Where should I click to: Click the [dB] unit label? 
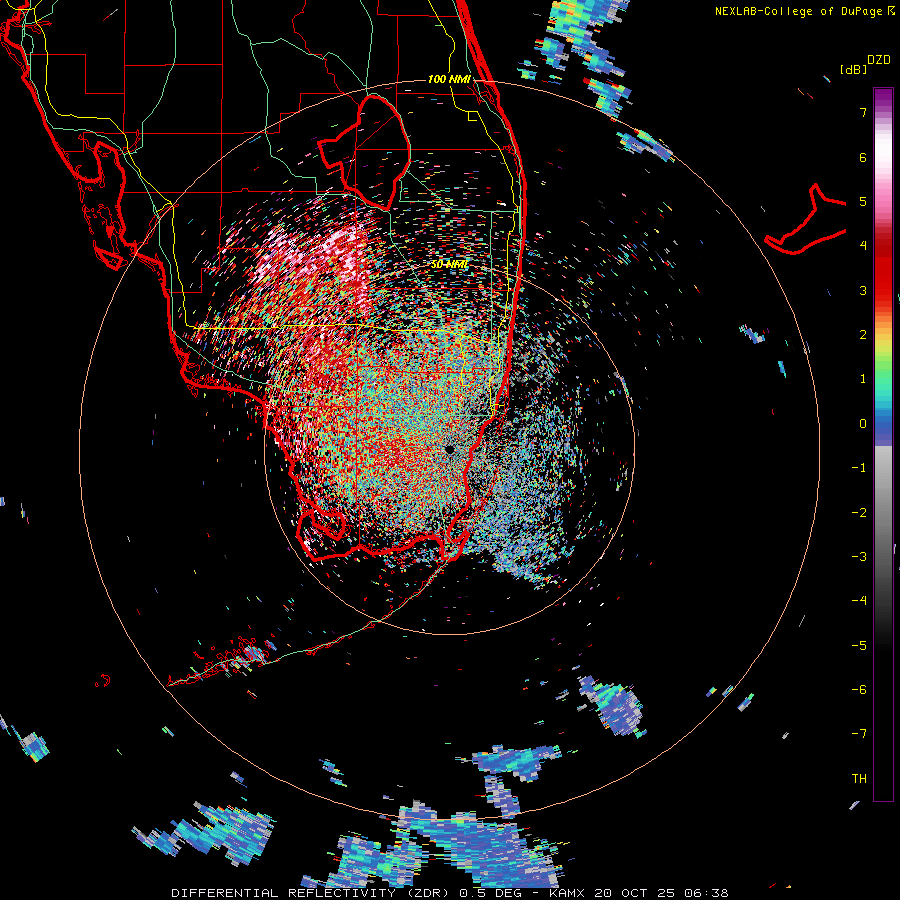[853, 70]
